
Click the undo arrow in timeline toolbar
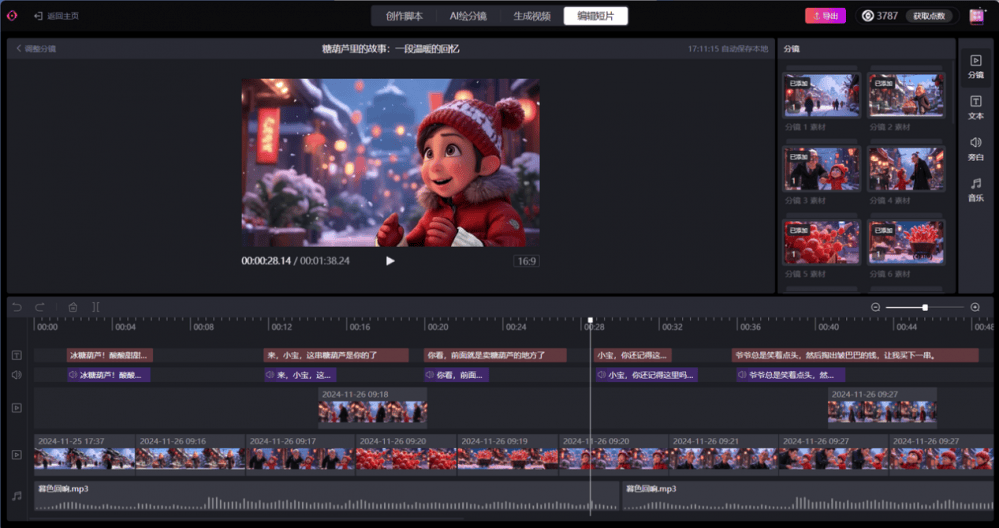tap(17, 307)
